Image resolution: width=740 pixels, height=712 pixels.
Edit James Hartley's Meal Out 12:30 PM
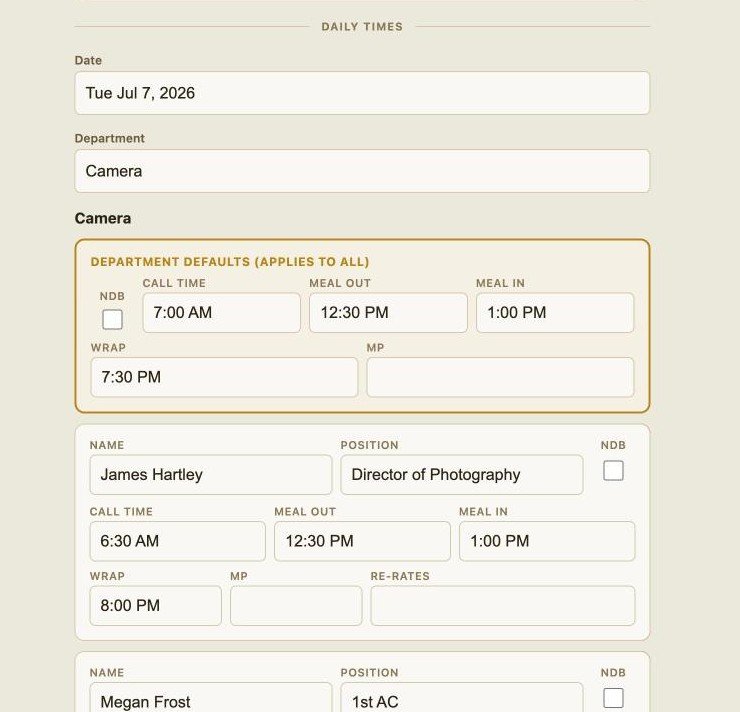[x=362, y=541]
